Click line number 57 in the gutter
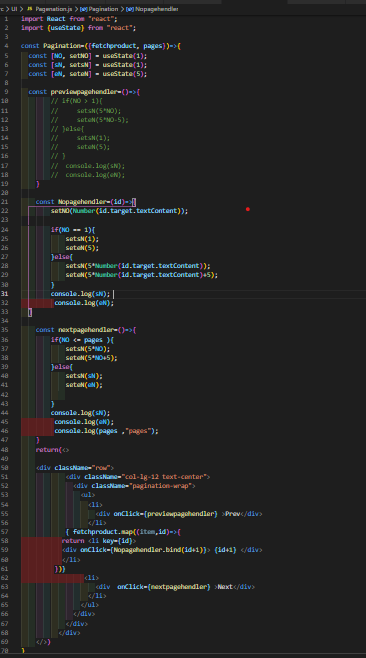This screenshot has height=658, width=366. point(5,532)
